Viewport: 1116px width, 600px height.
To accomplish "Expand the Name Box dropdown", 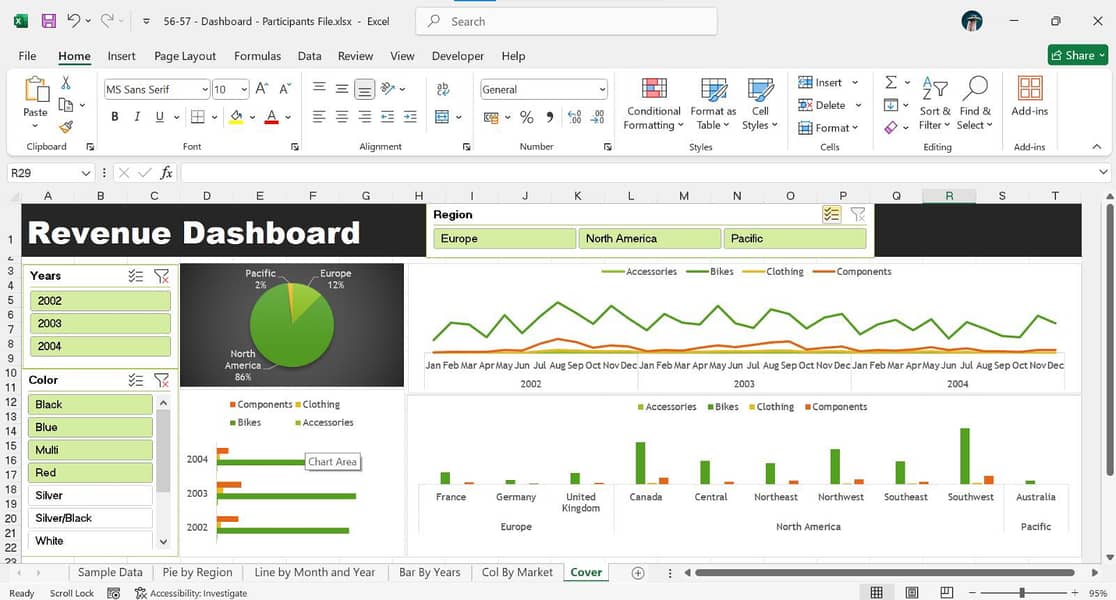I will point(85,173).
